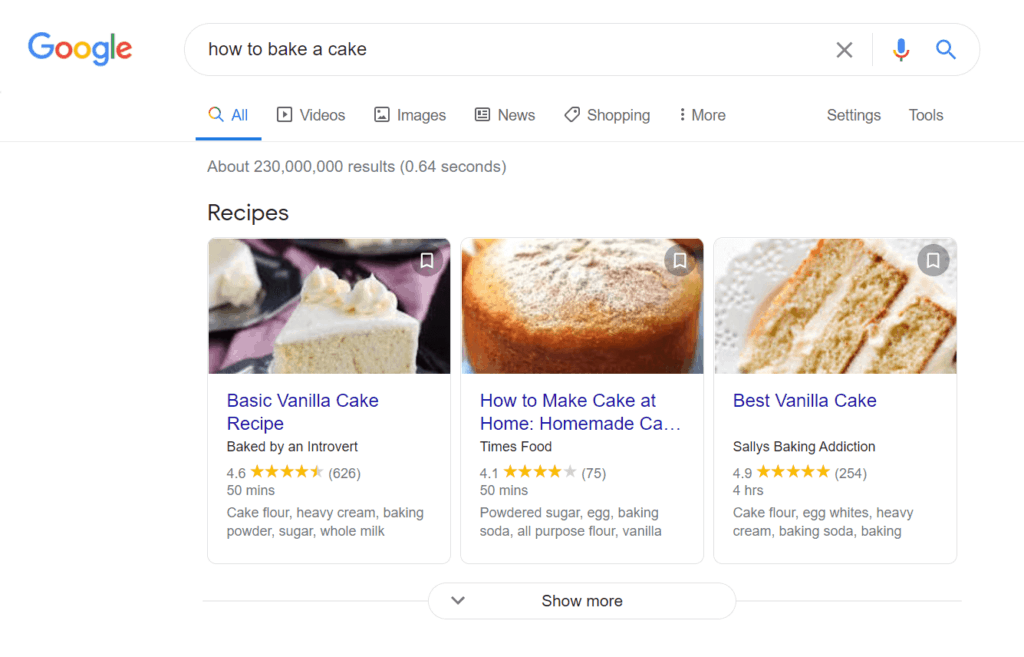The height and width of the screenshot is (657, 1024).
Task: Open the News results tab
Action: [505, 115]
